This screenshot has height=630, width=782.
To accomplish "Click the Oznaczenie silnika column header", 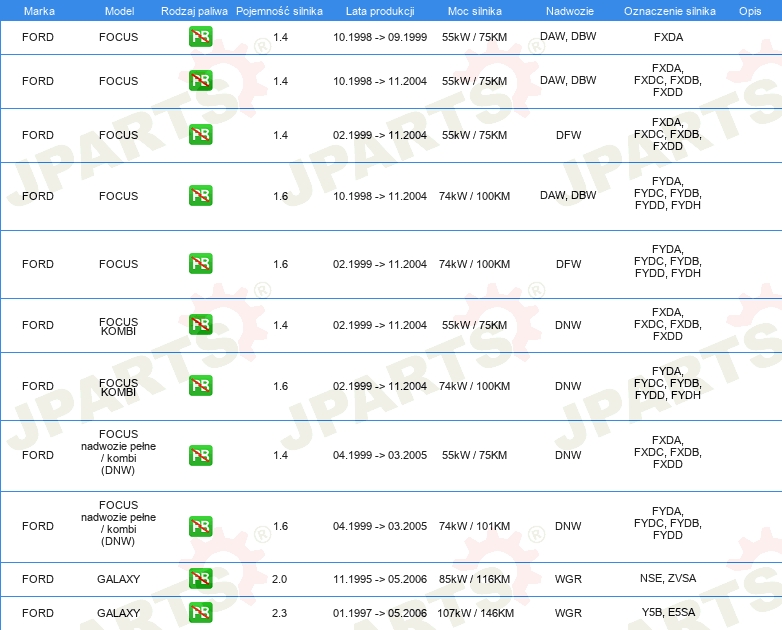I will [670, 11].
